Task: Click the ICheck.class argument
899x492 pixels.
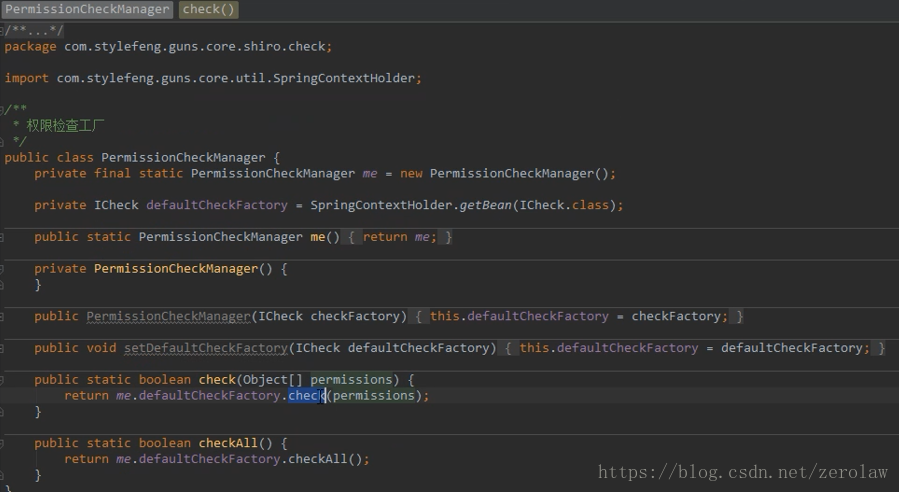Action: point(564,205)
